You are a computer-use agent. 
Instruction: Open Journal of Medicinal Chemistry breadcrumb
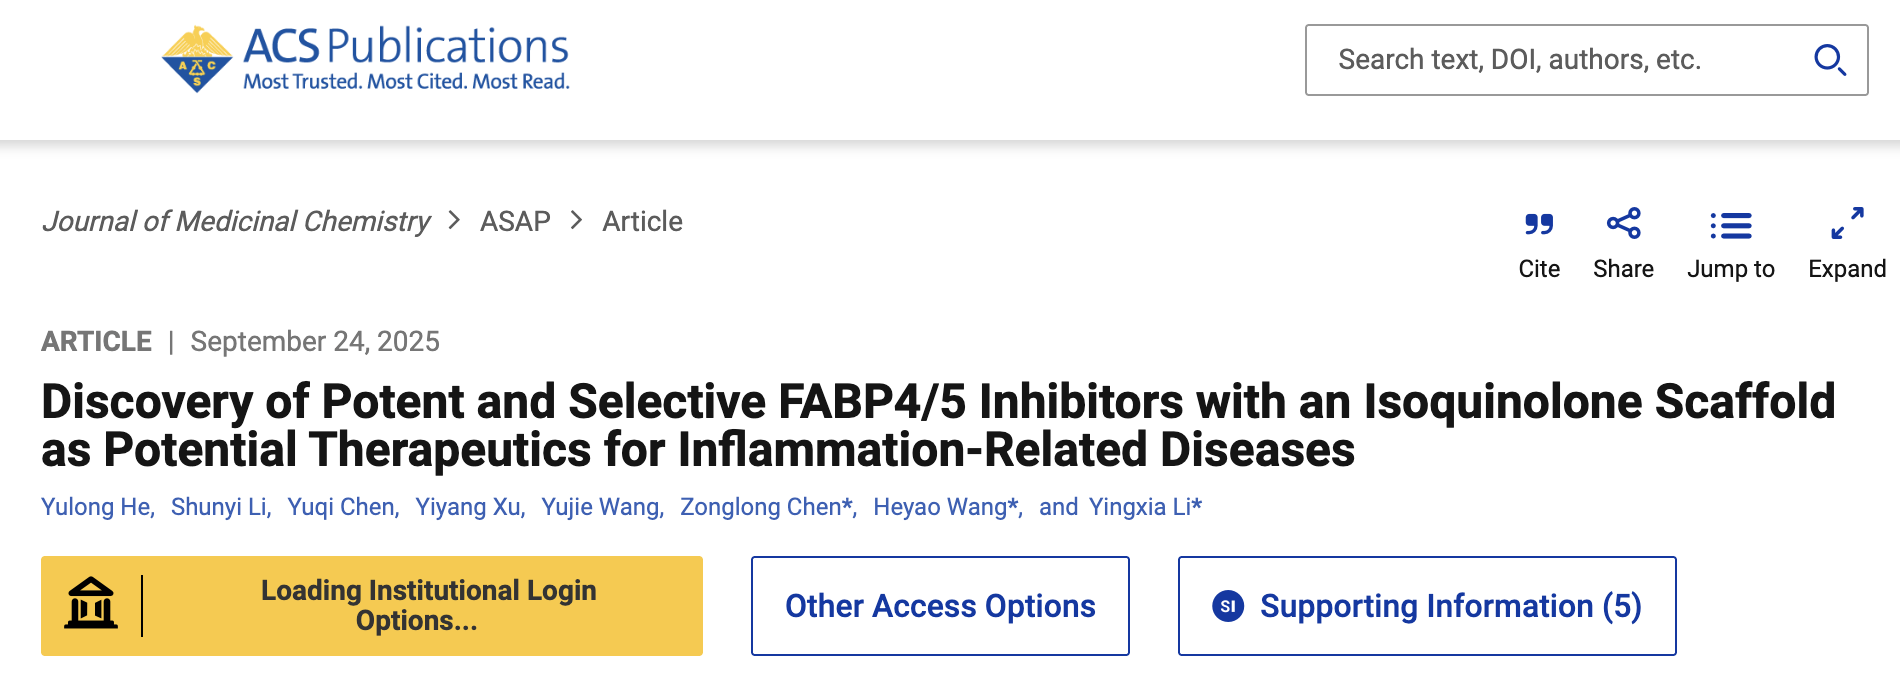236,221
